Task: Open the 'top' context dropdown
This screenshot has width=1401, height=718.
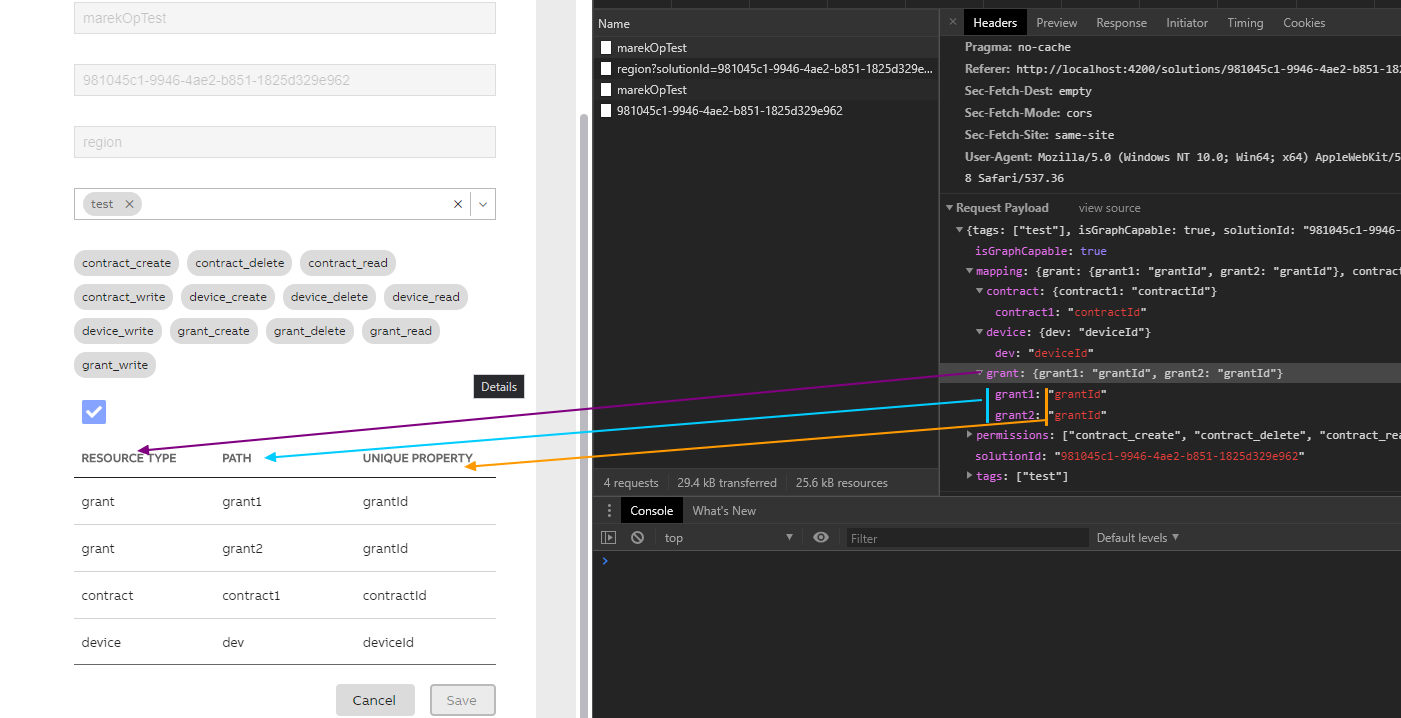Action: 728,538
